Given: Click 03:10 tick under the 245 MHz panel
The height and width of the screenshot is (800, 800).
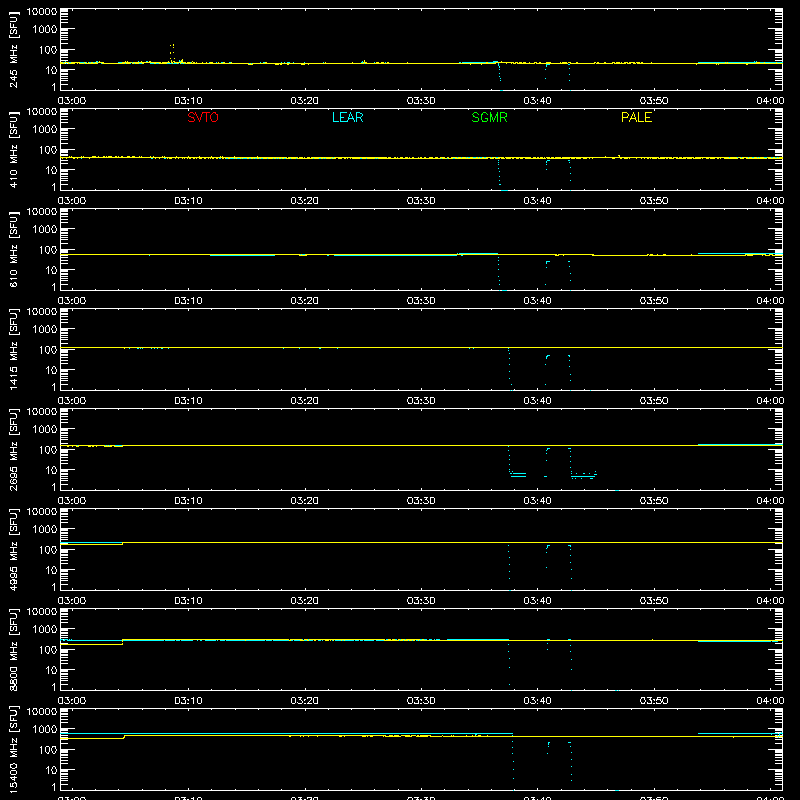Looking at the screenshot, I should click(x=188, y=101).
